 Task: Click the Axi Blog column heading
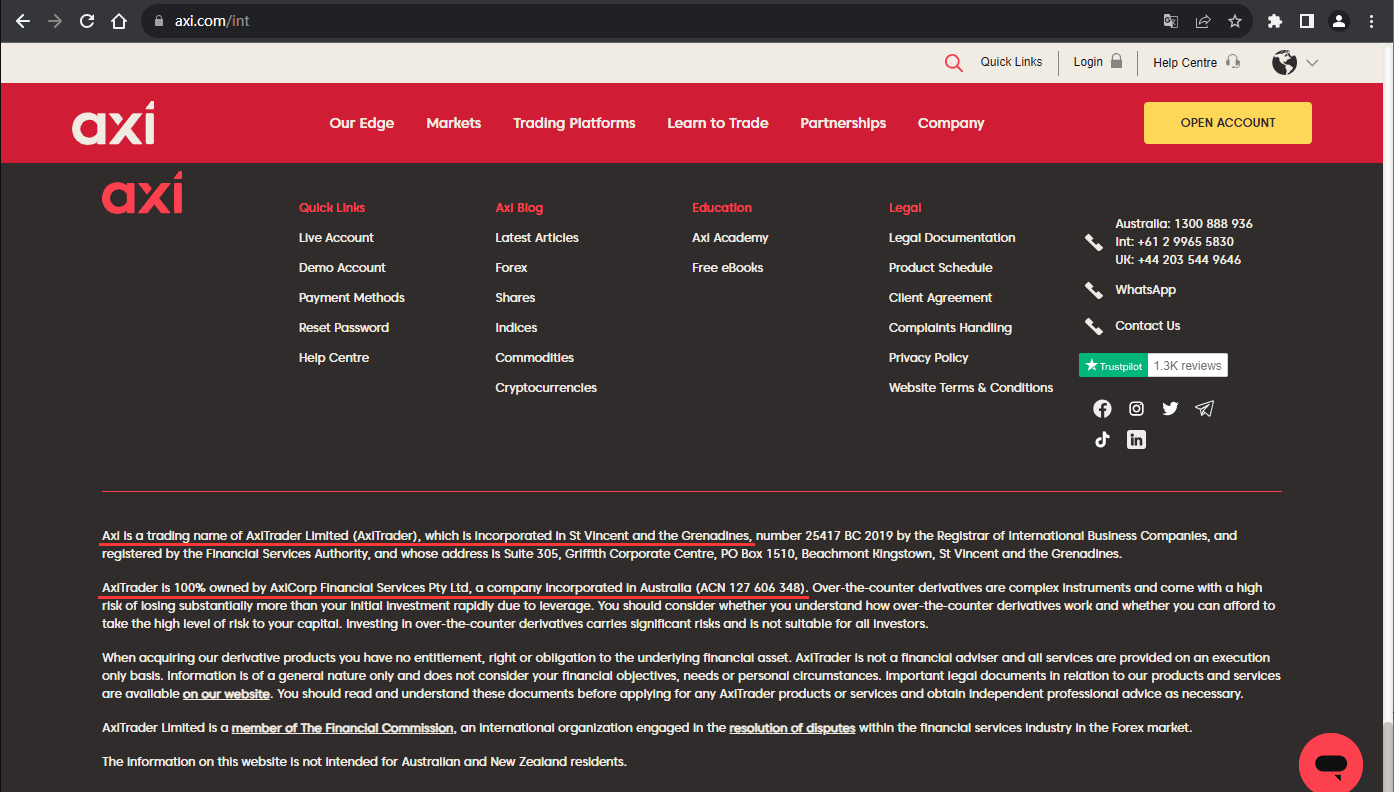pyautogui.click(x=519, y=208)
